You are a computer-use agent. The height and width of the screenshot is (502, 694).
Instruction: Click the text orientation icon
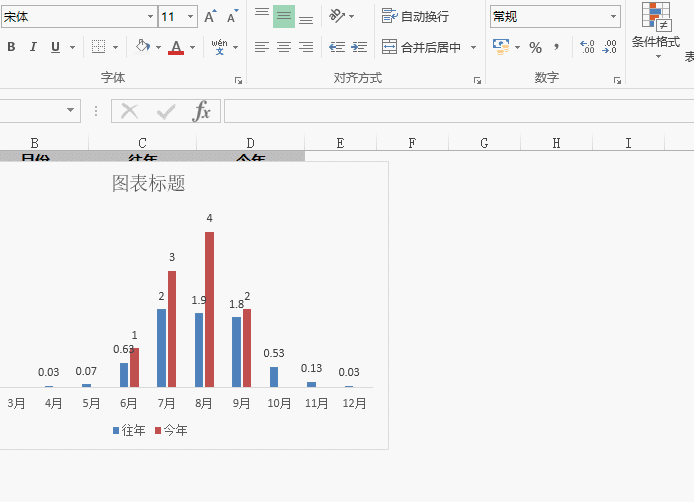coord(338,16)
